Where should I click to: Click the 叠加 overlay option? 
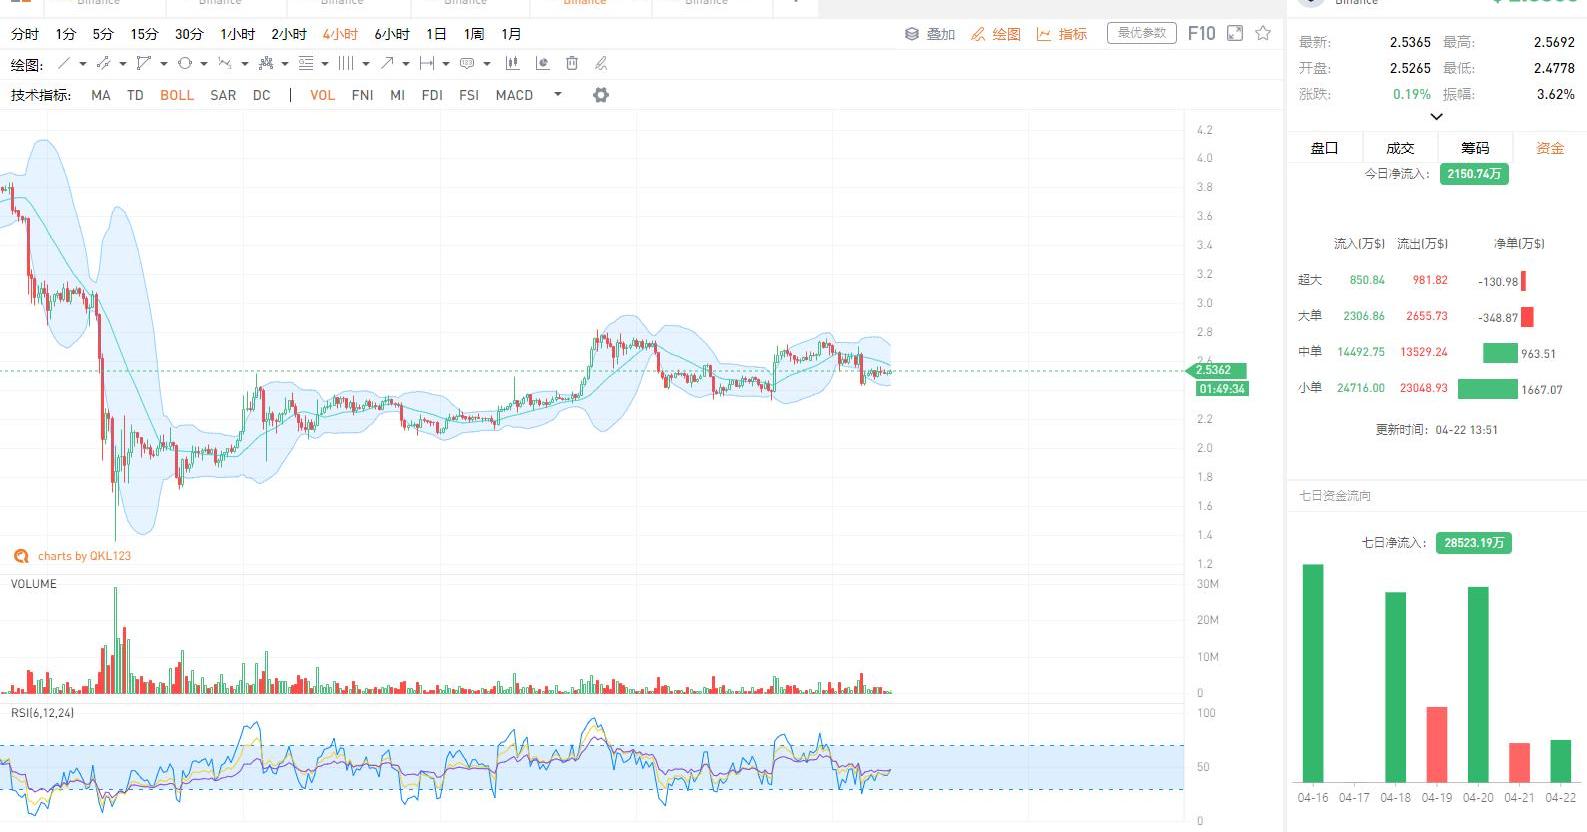click(x=930, y=34)
